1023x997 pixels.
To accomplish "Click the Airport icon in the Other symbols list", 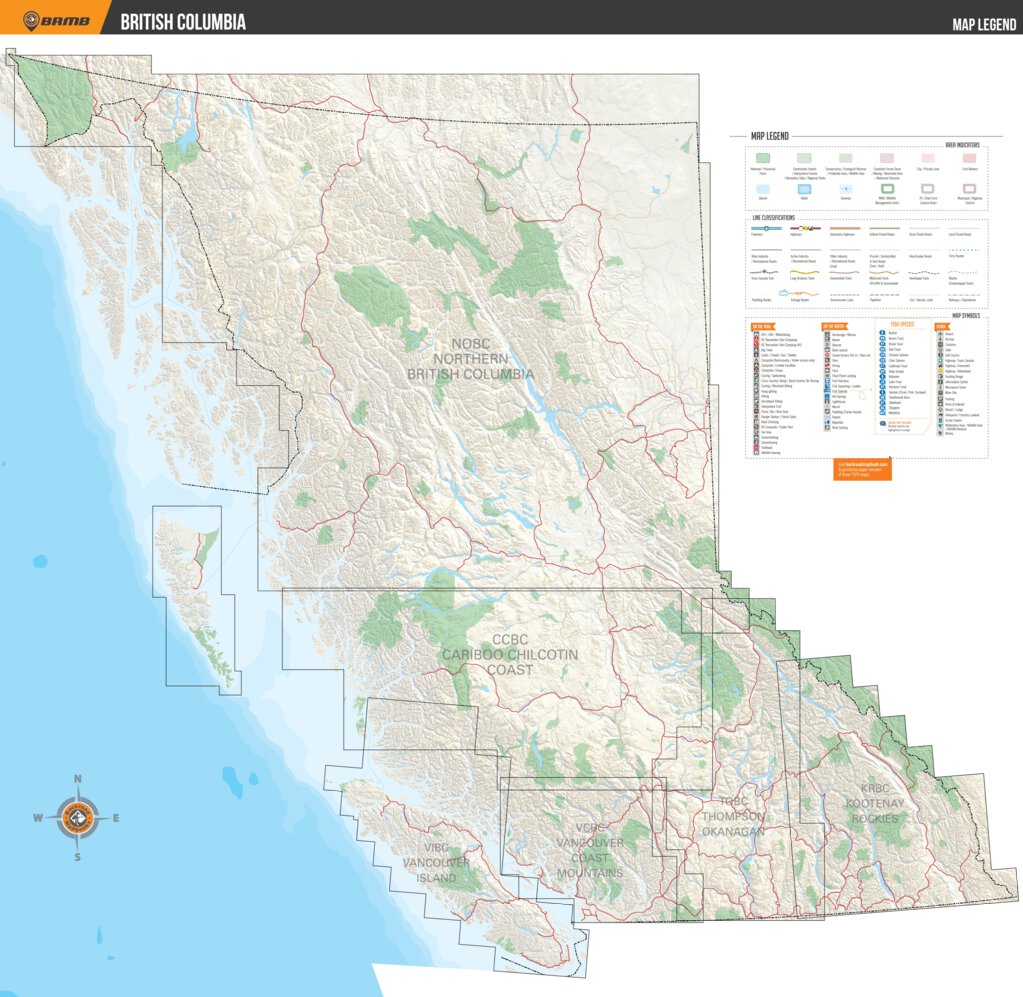I will click(x=940, y=334).
